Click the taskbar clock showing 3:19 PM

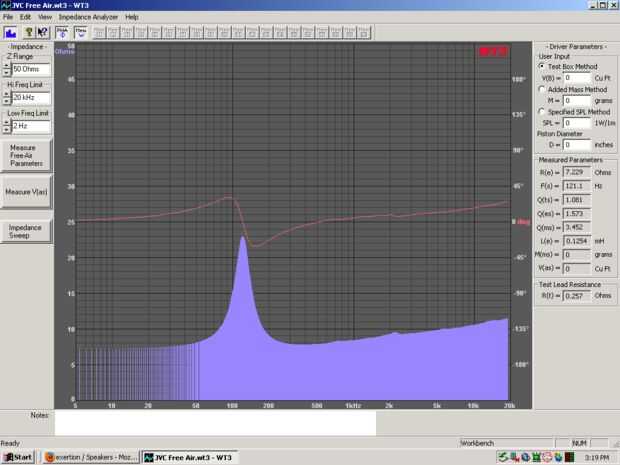[x=596, y=457]
